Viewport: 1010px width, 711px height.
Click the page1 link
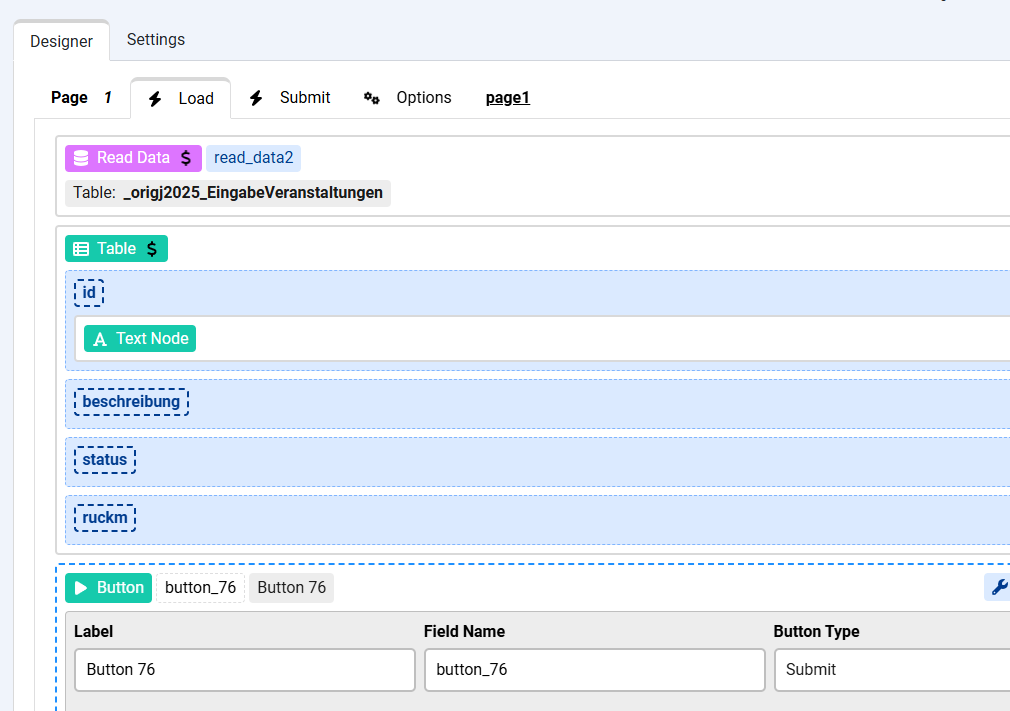tap(507, 98)
